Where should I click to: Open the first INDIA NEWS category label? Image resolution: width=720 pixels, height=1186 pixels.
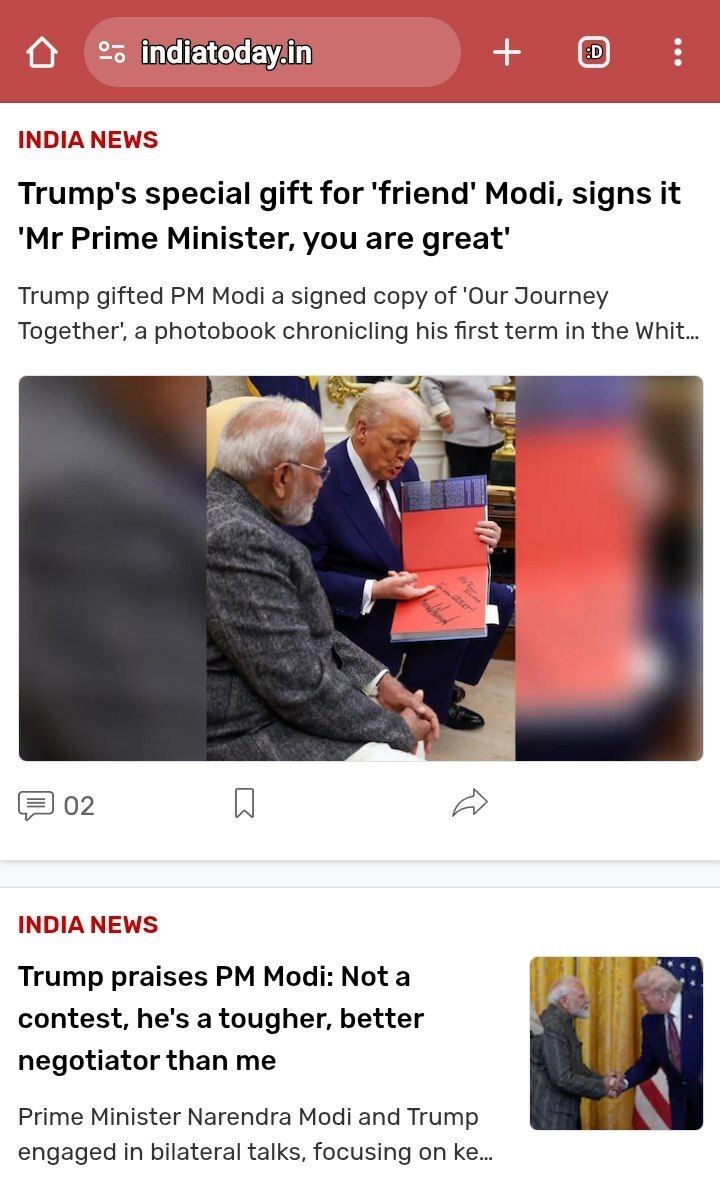[x=88, y=140]
